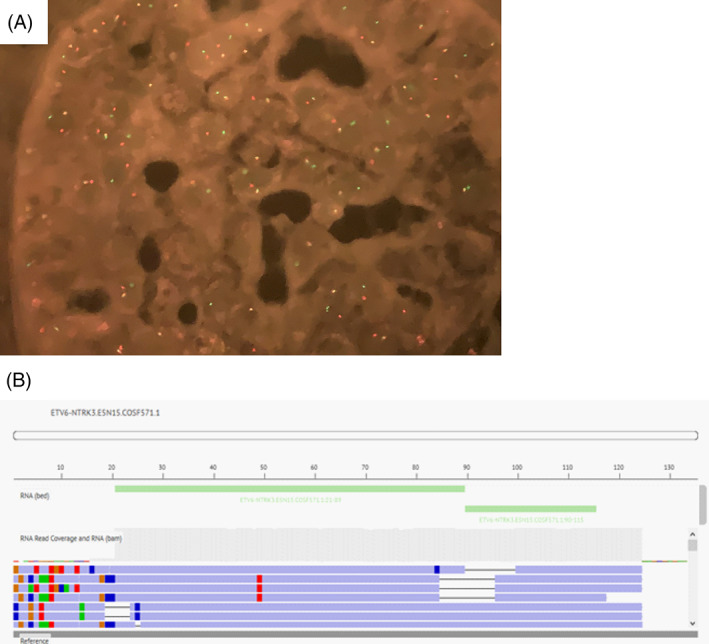Click the overview navigation bar
Screen dimensions: 709x644
click(x=355, y=436)
